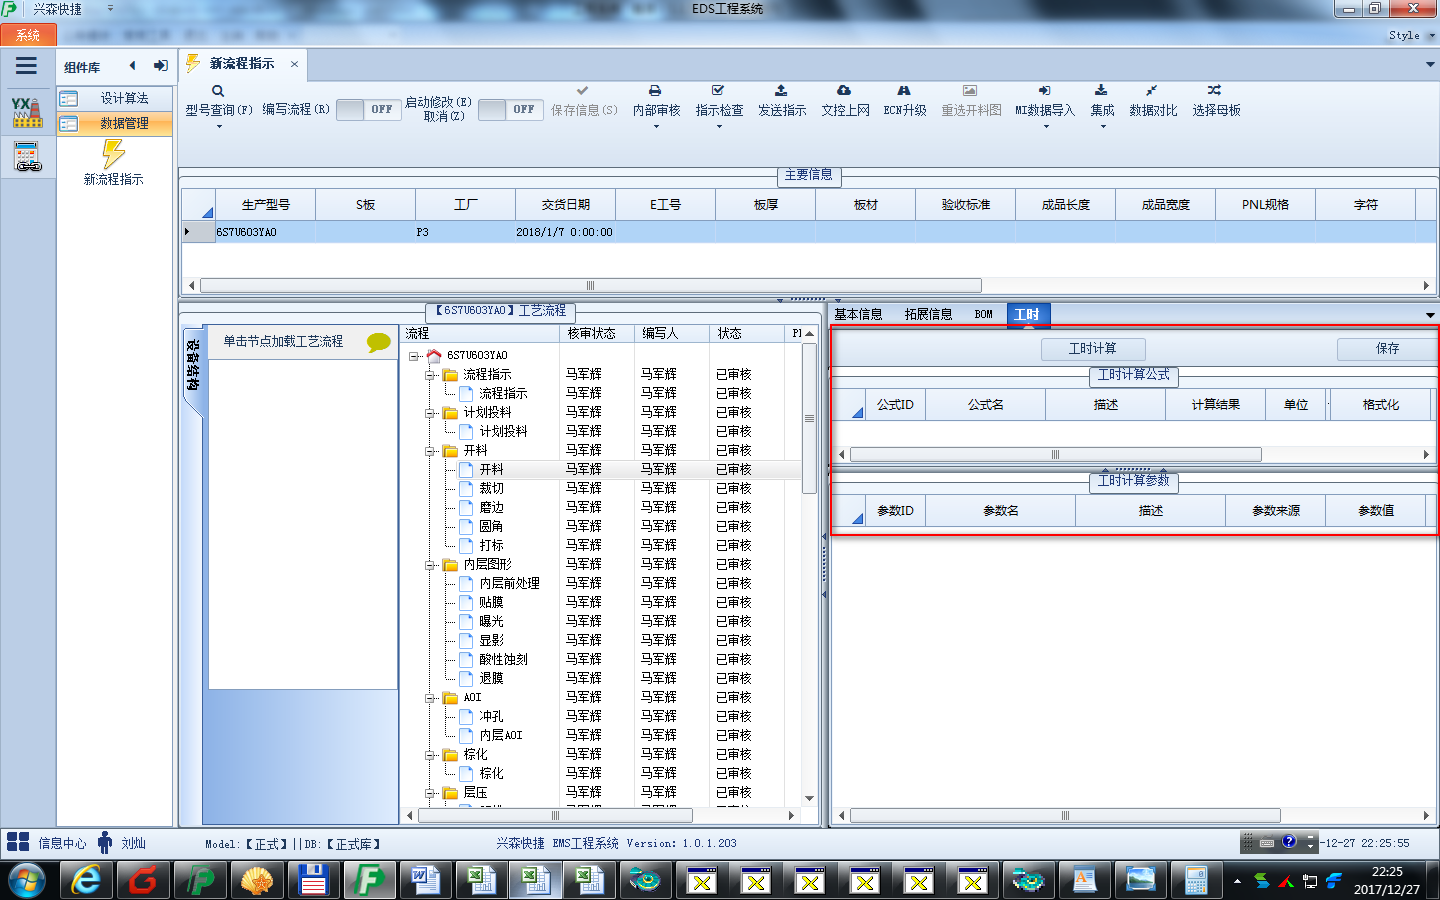Switch to the BOM tab
The height and width of the screenshot is (900, 1440).
tap(984, 314)
